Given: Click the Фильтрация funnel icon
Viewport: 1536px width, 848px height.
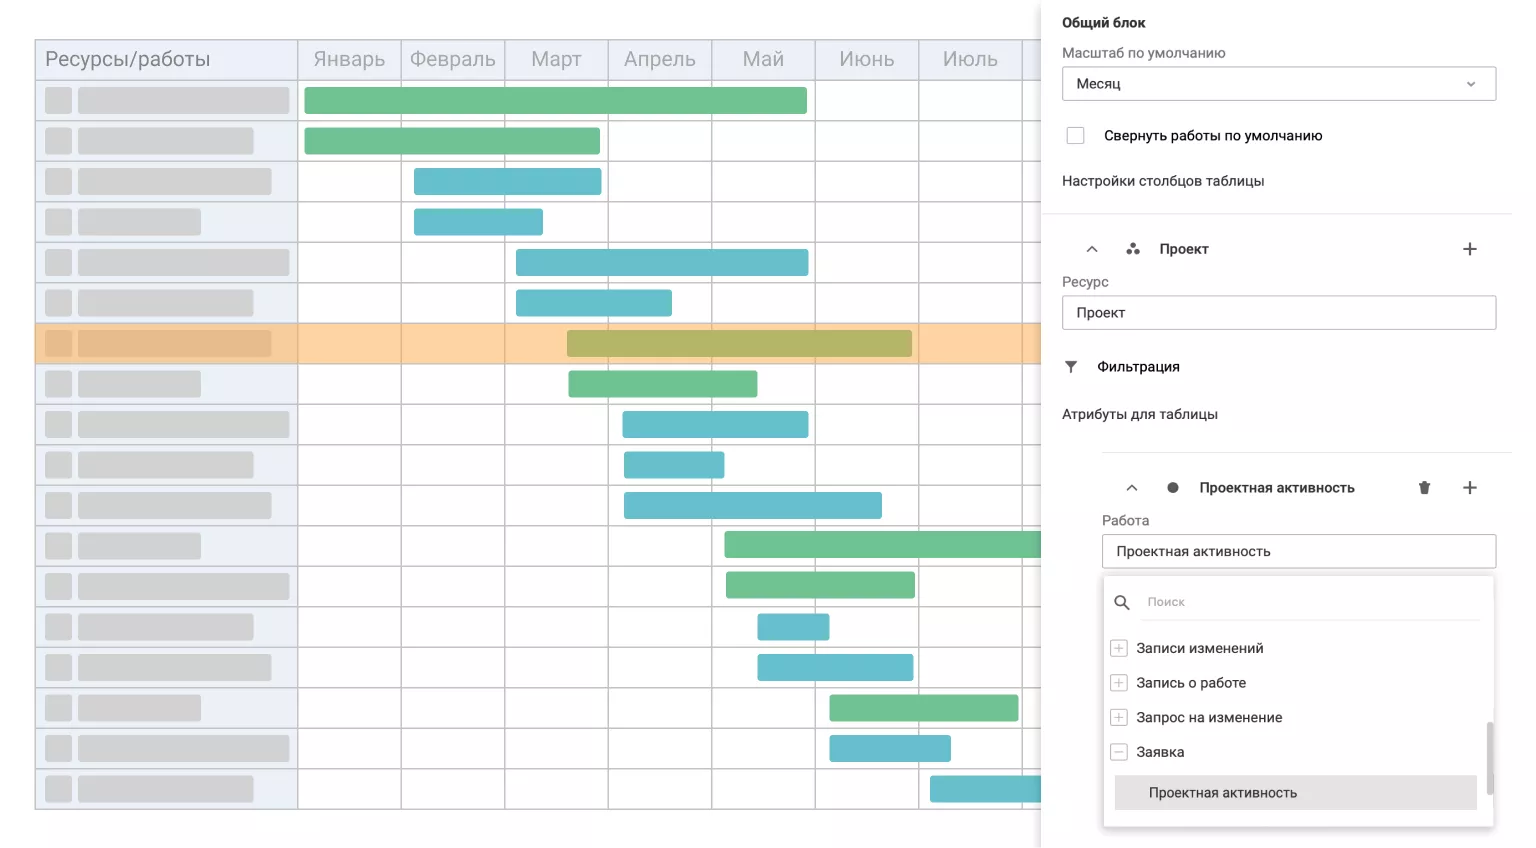Looking at the screenshot, I should (x=1071, y=367).
